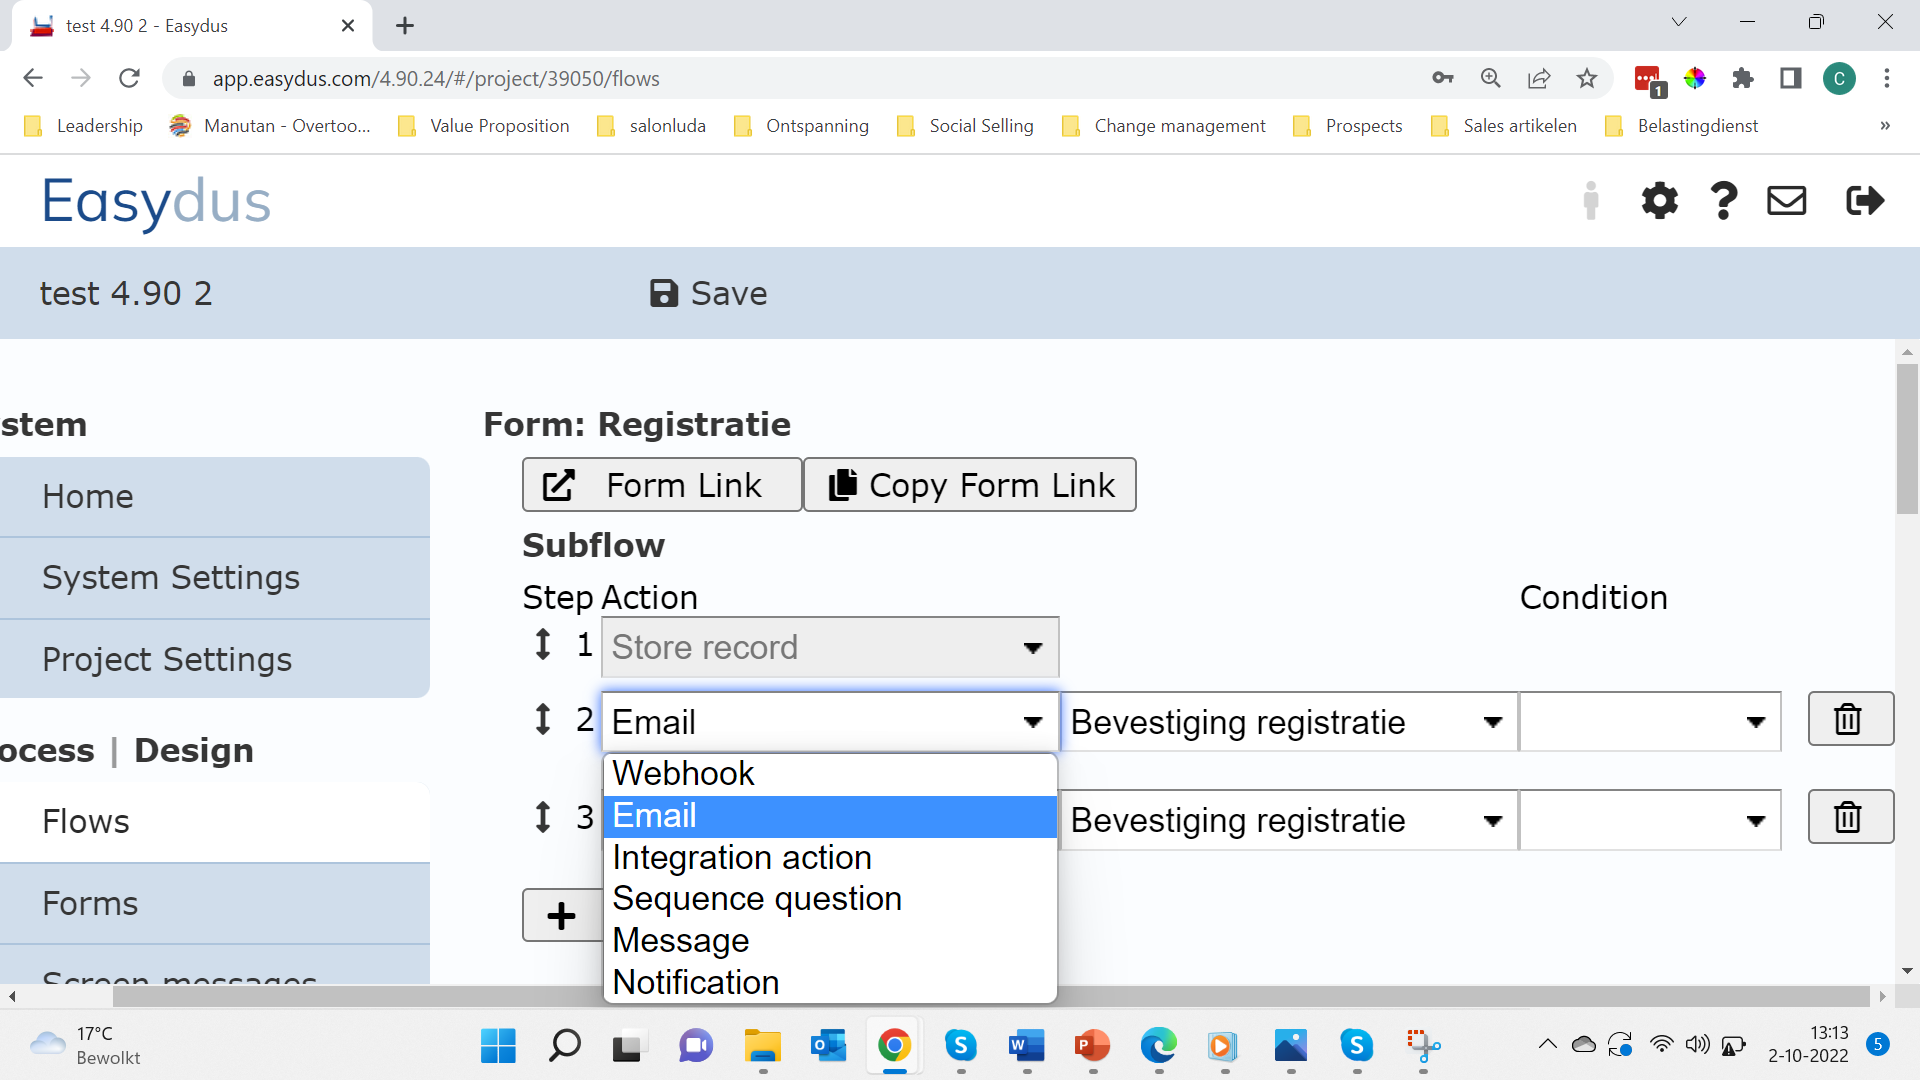Click the logout arrow icon
The height and width of the screenshot is (1080, 1920).
(x=1865, y=201)
